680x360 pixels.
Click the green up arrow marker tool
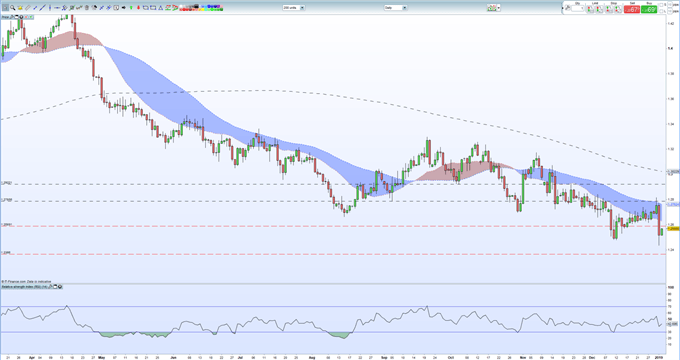[x=131, y=8]
